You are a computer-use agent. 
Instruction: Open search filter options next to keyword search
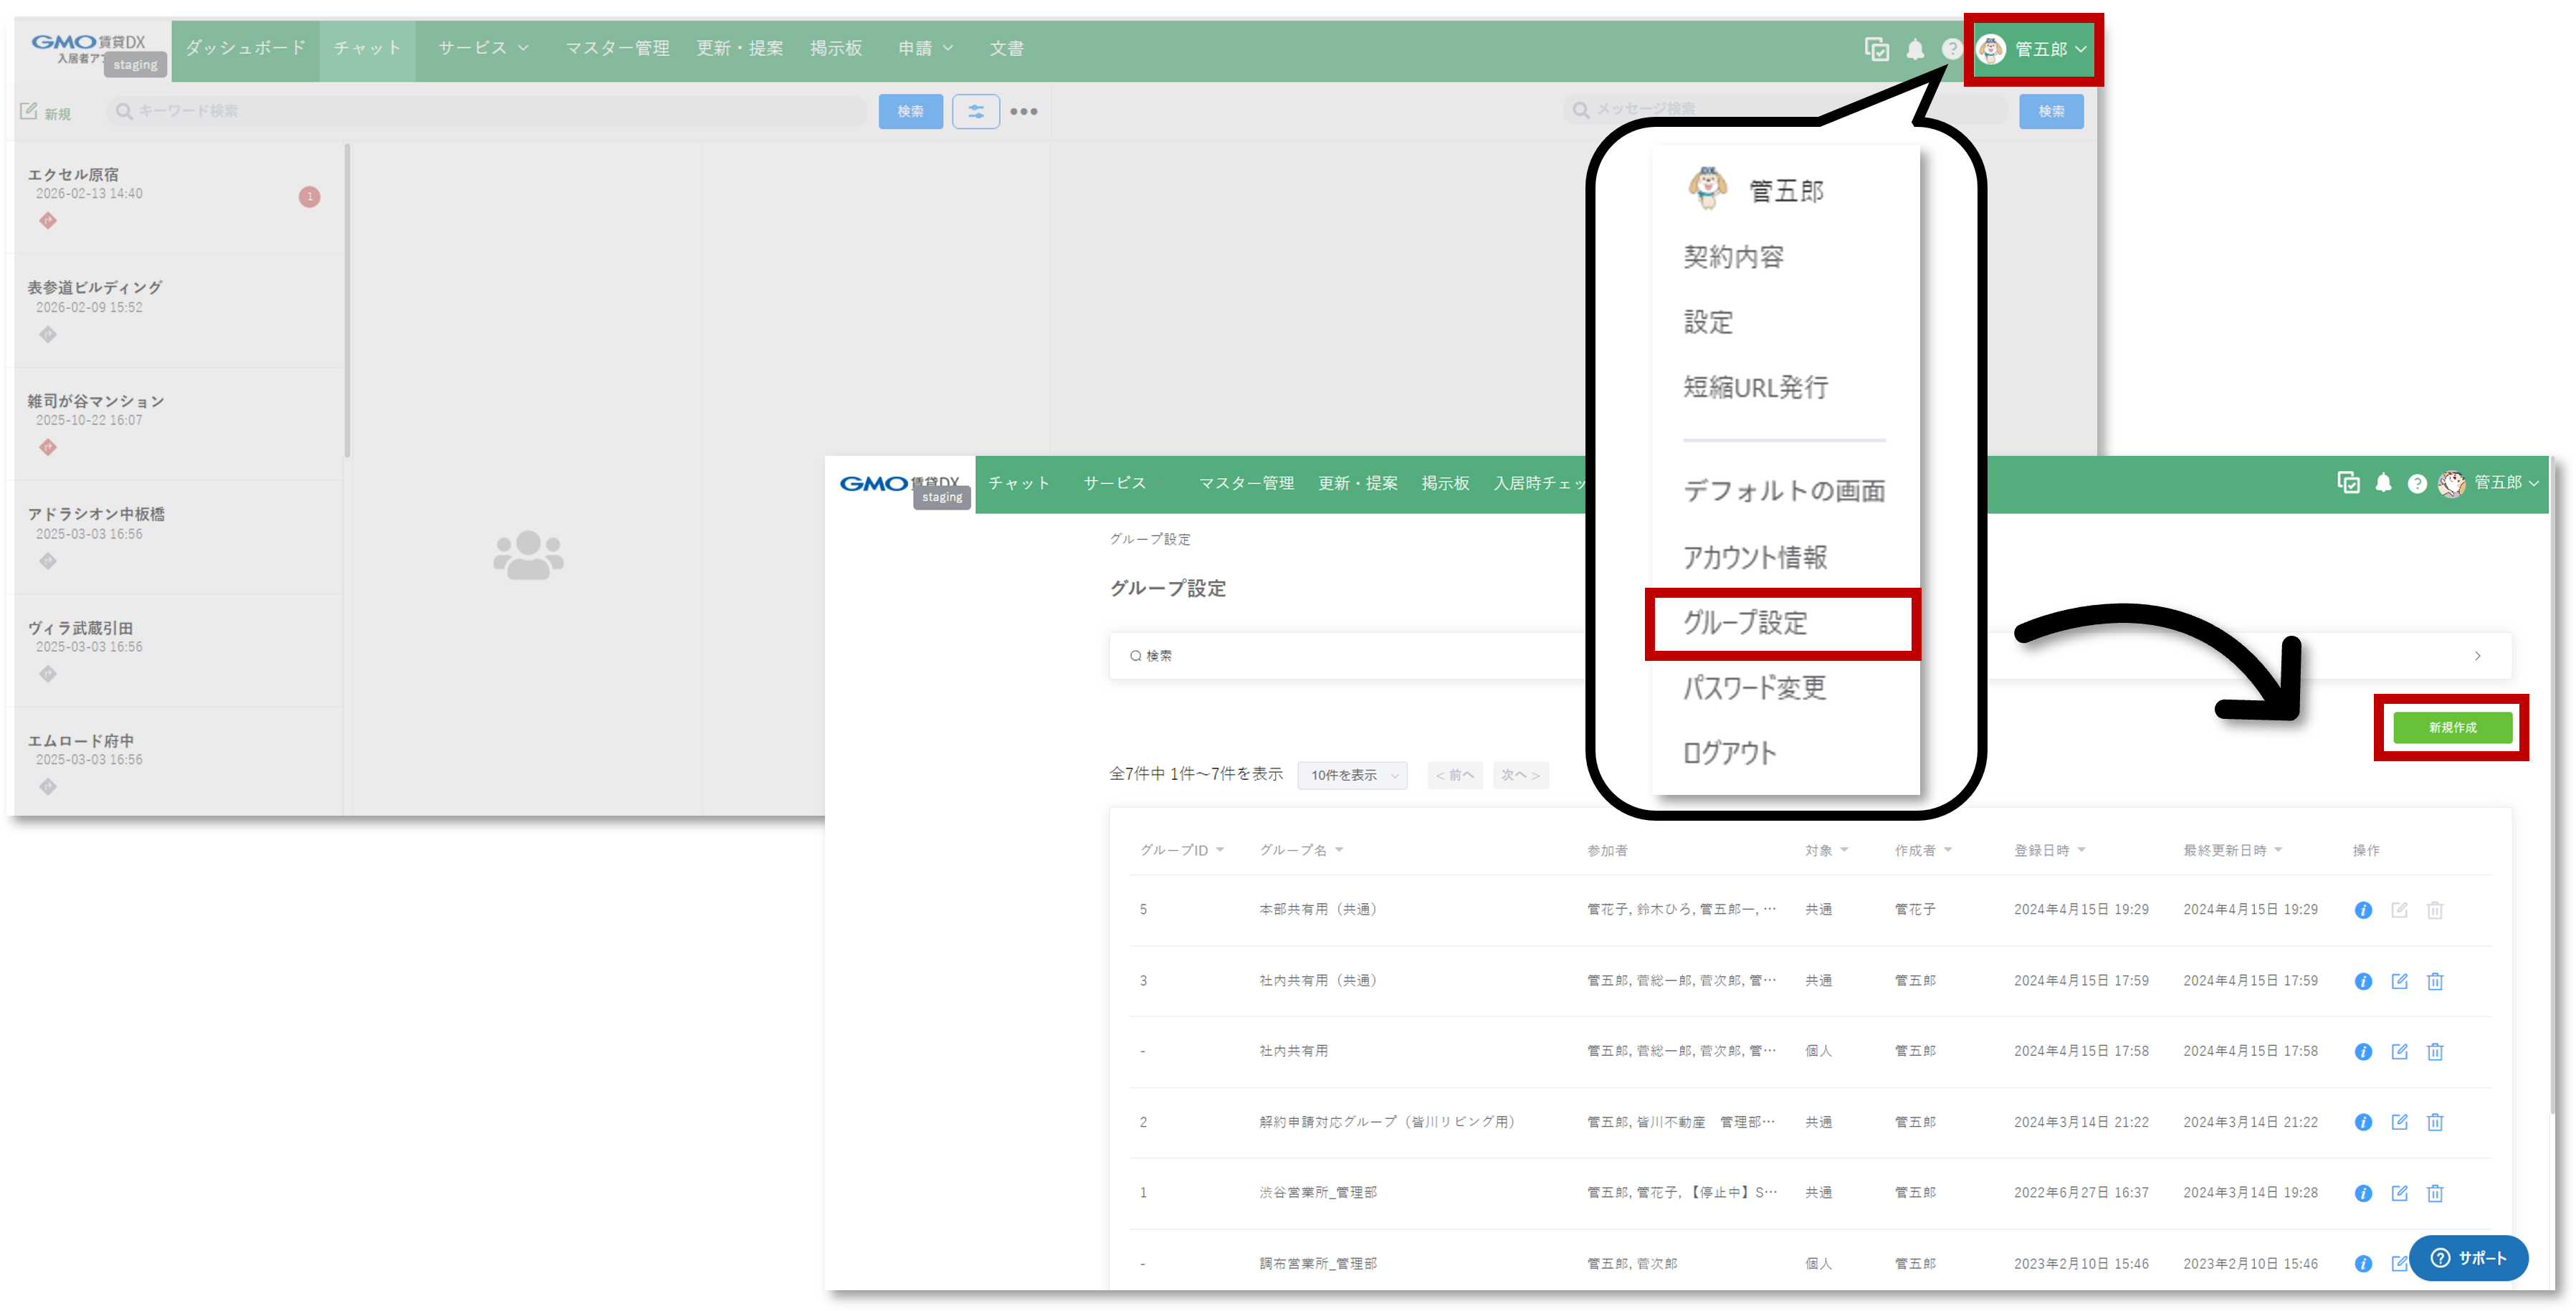click(x=976, y=111)
